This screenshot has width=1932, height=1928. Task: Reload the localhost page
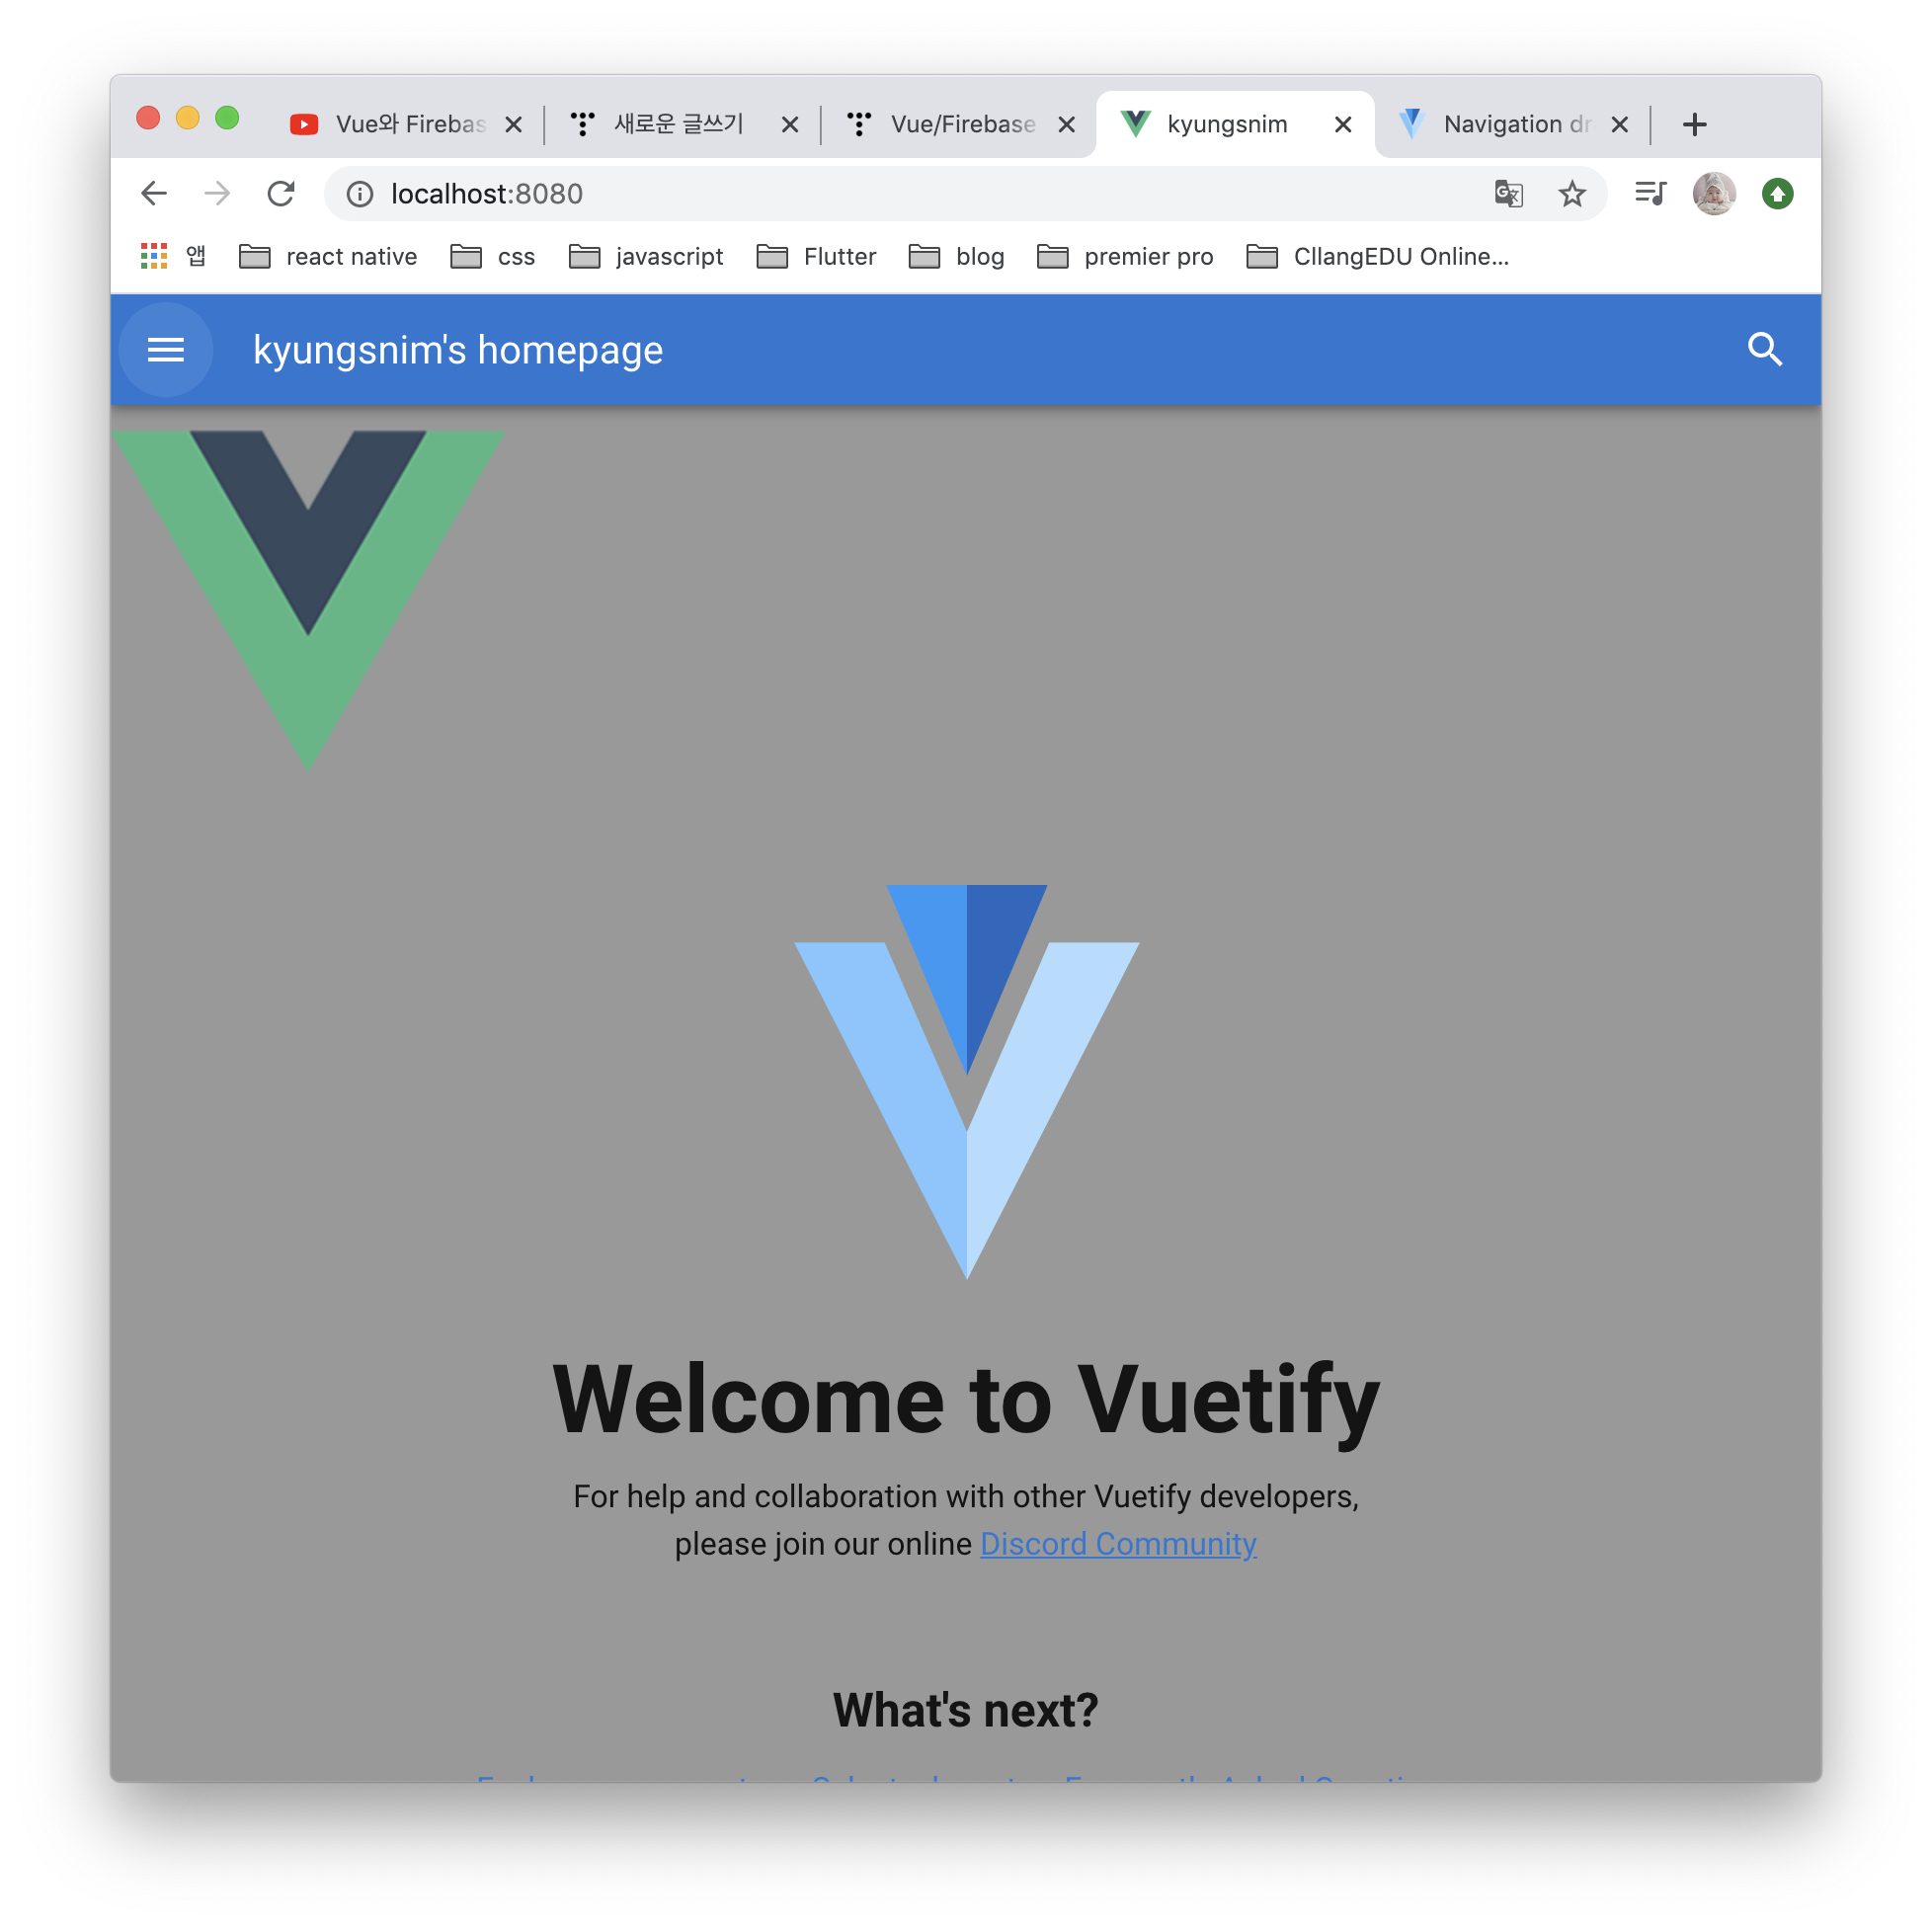[x=281, y=194]
